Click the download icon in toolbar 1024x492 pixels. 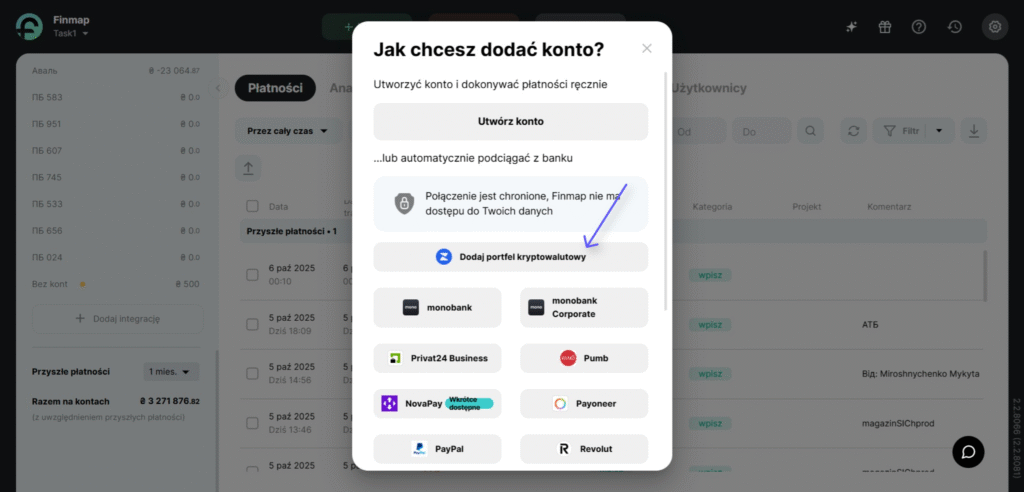(x=974, y=131)
